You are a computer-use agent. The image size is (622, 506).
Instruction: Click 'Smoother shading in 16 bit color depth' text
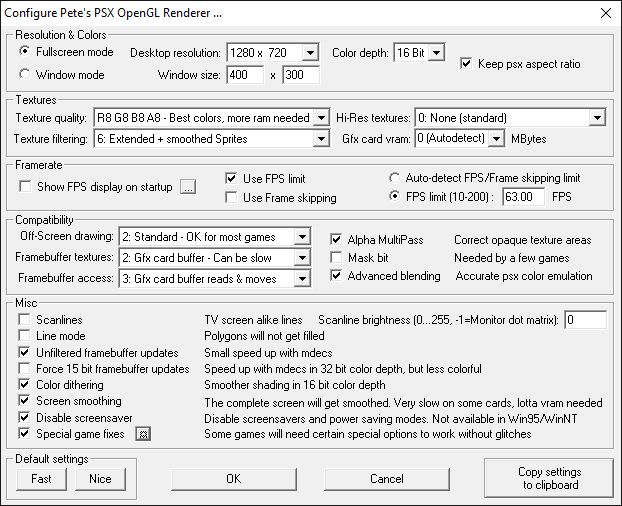coord(295,385)
